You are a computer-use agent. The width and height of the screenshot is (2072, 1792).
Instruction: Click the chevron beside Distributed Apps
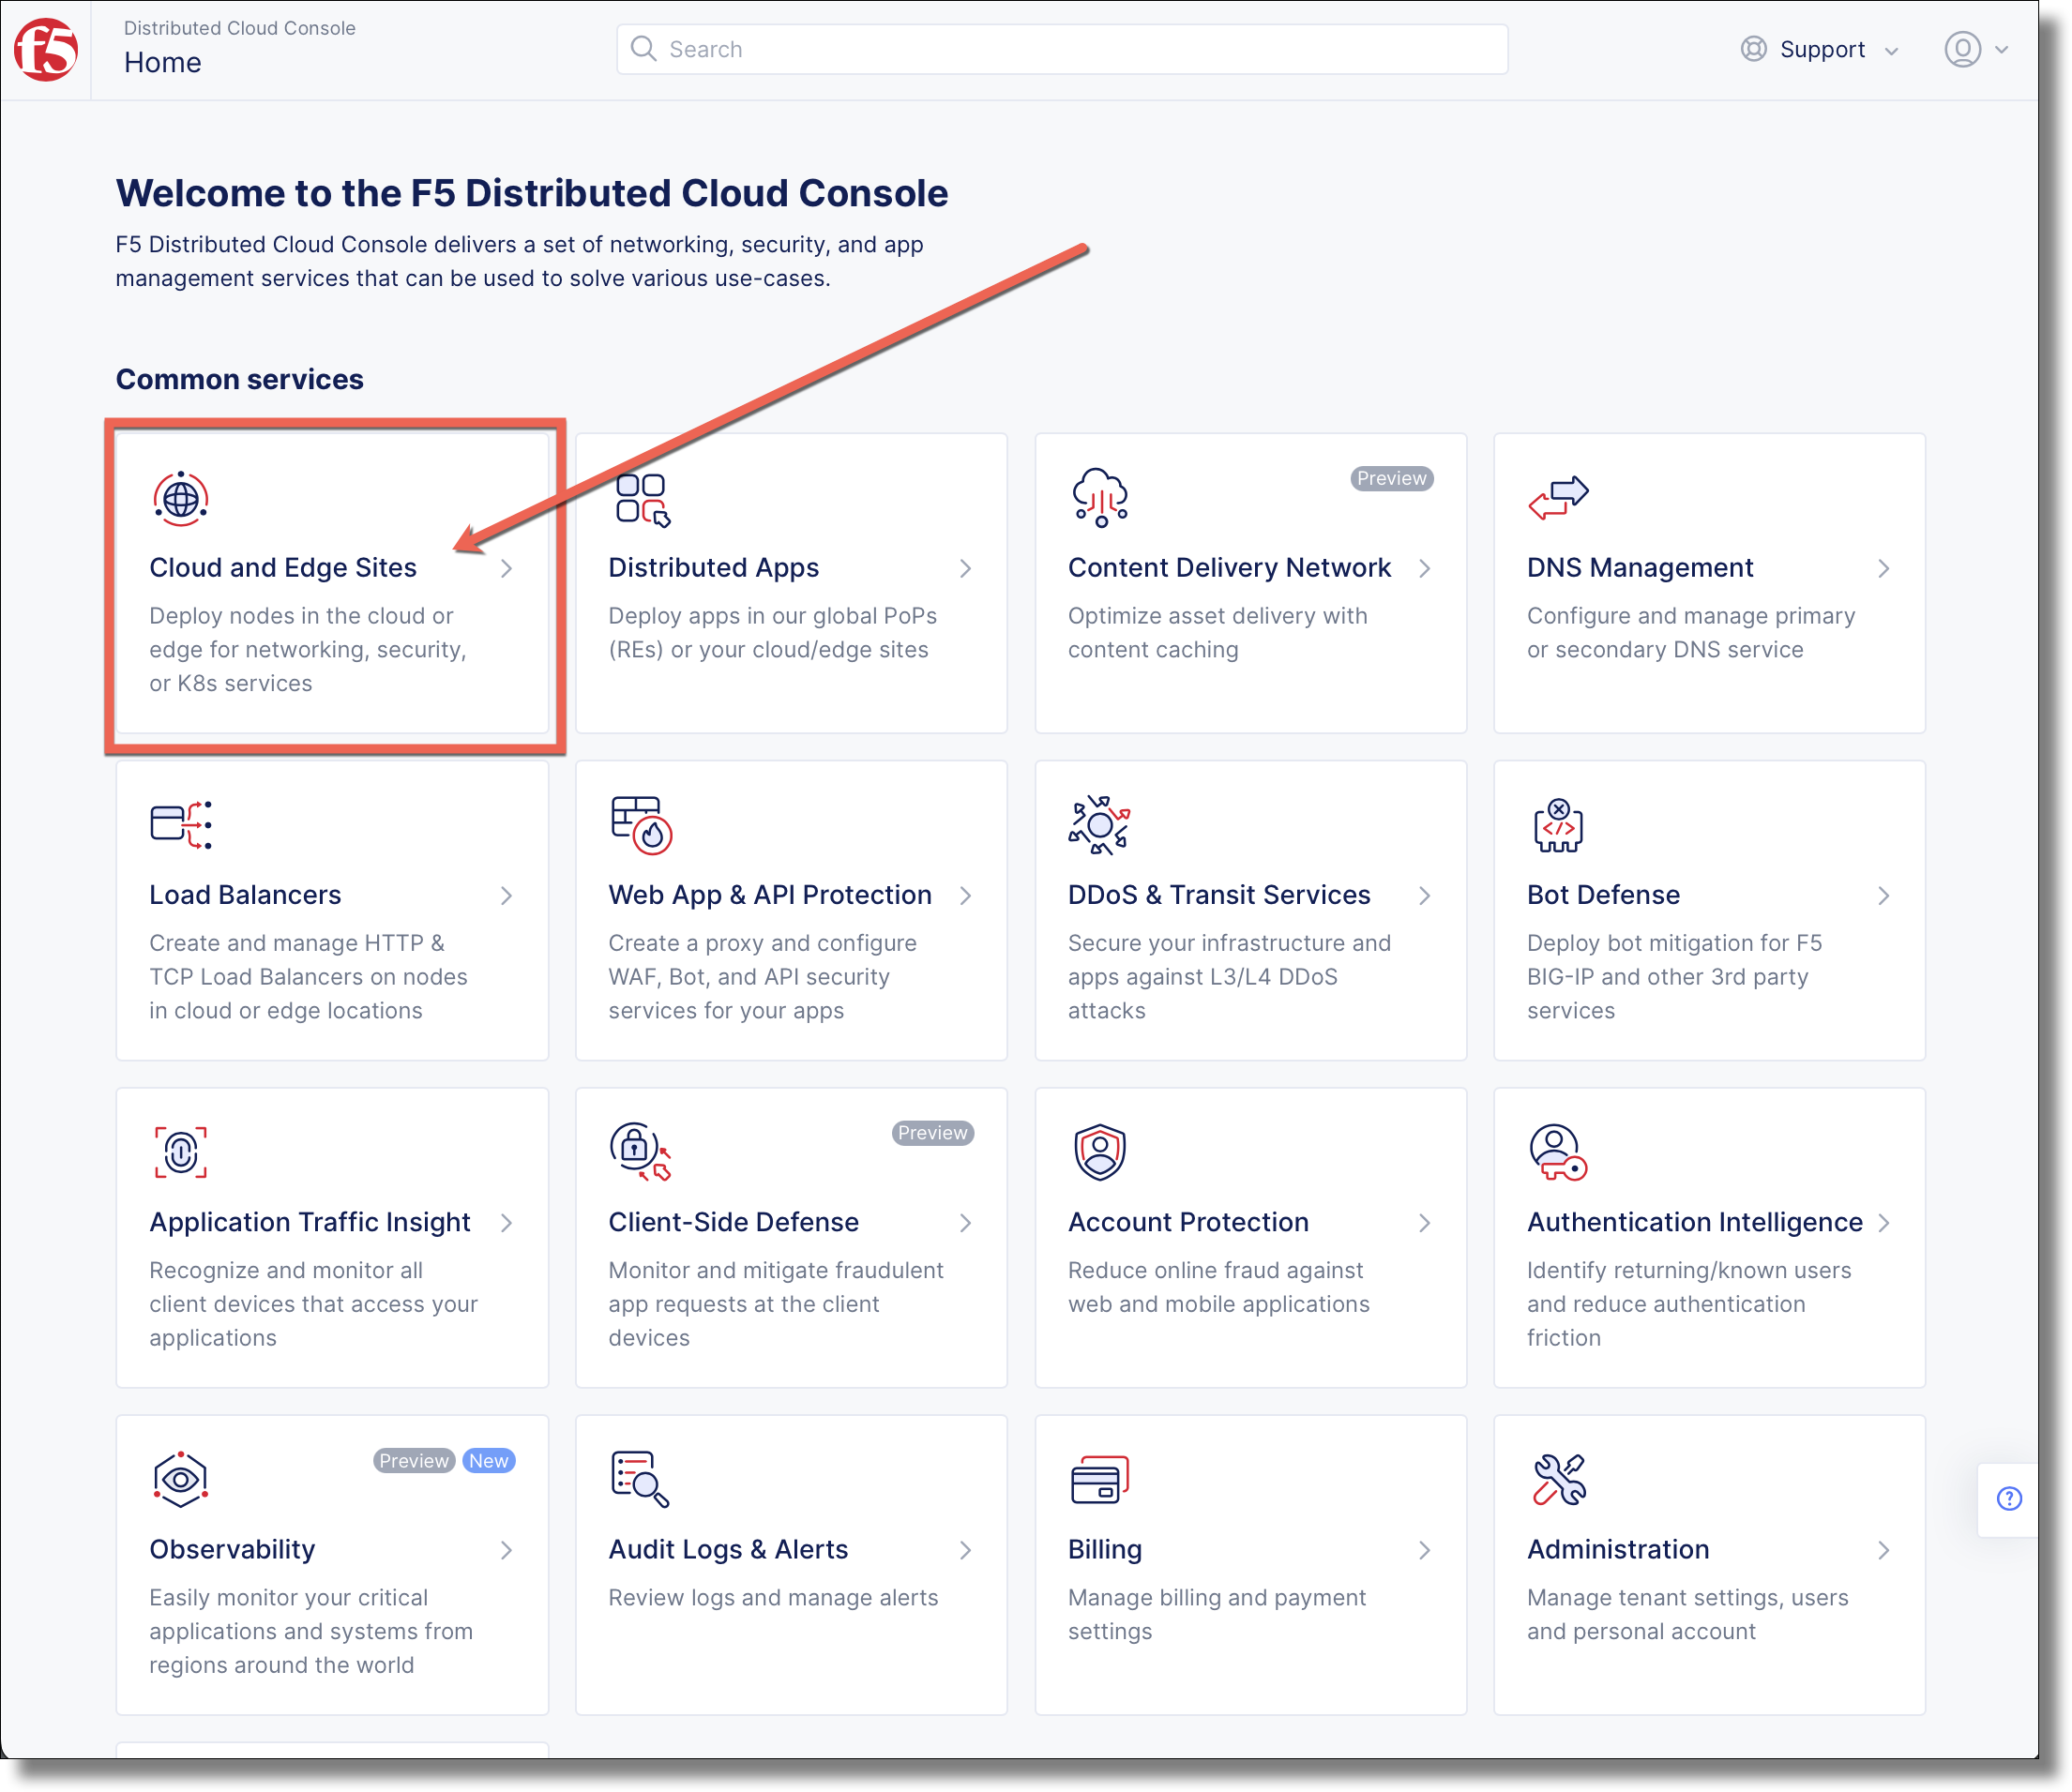point(966,568)
